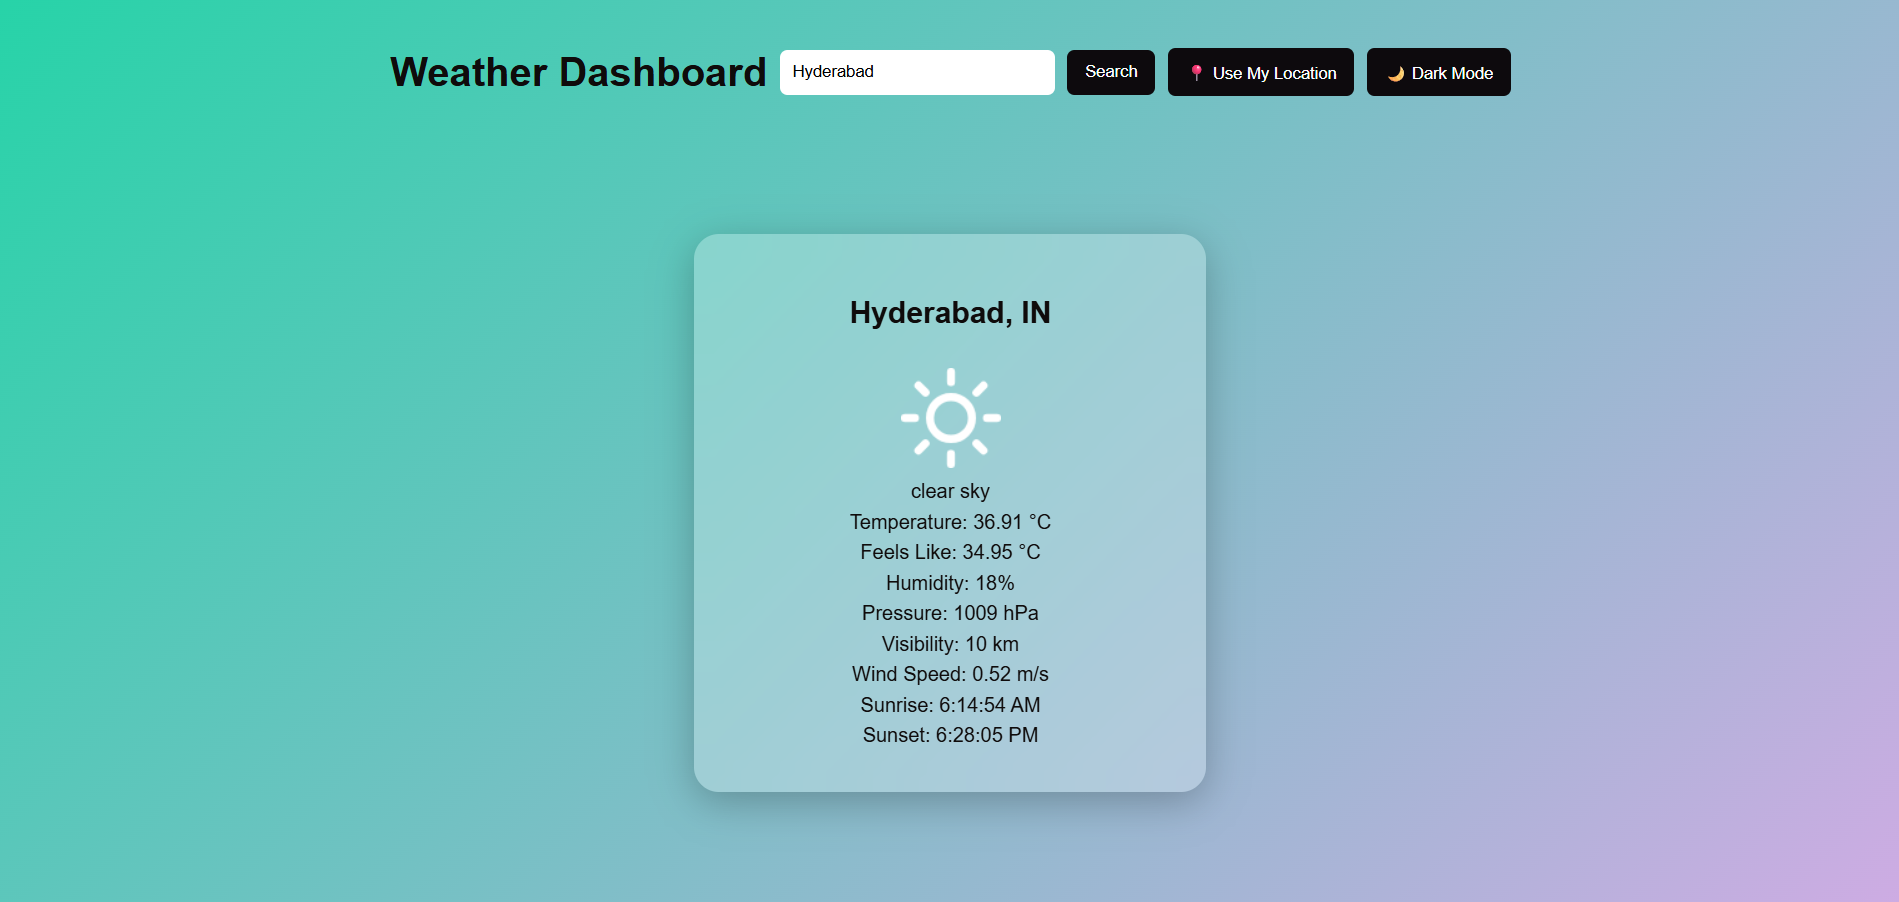This screenshot has width=1899, height=902.
Task: Use My Location button text
Action: [x=1274, y=73]
